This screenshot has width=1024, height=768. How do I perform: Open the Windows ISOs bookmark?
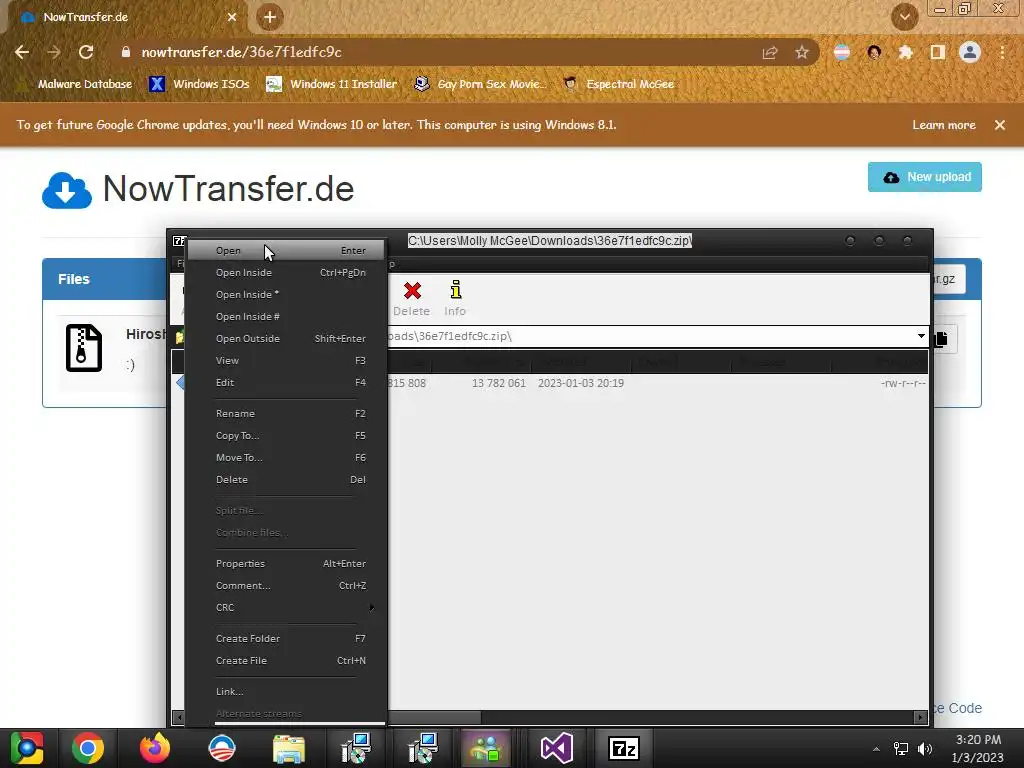199,84
